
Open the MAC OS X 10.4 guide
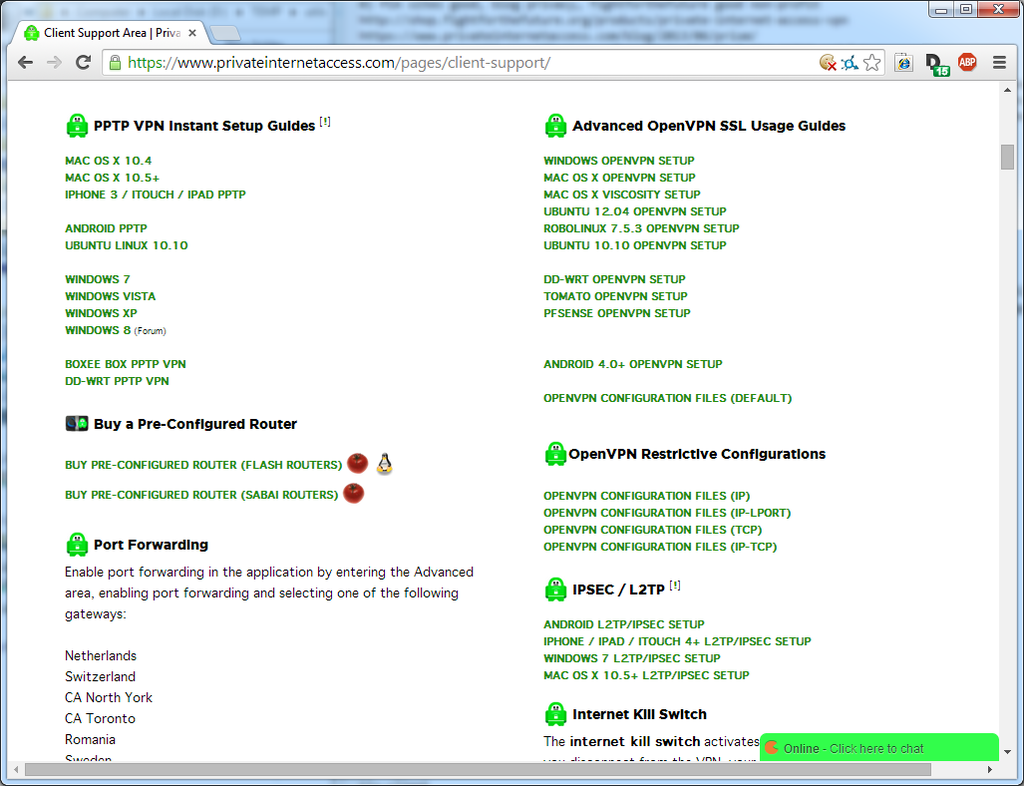(x=108, y=161)
